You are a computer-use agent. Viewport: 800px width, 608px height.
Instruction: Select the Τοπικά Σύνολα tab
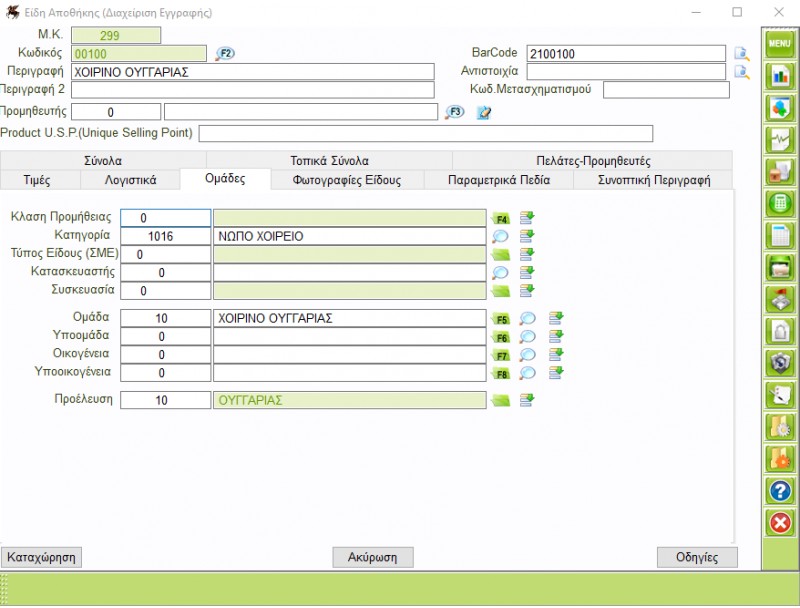pos(329,160)
